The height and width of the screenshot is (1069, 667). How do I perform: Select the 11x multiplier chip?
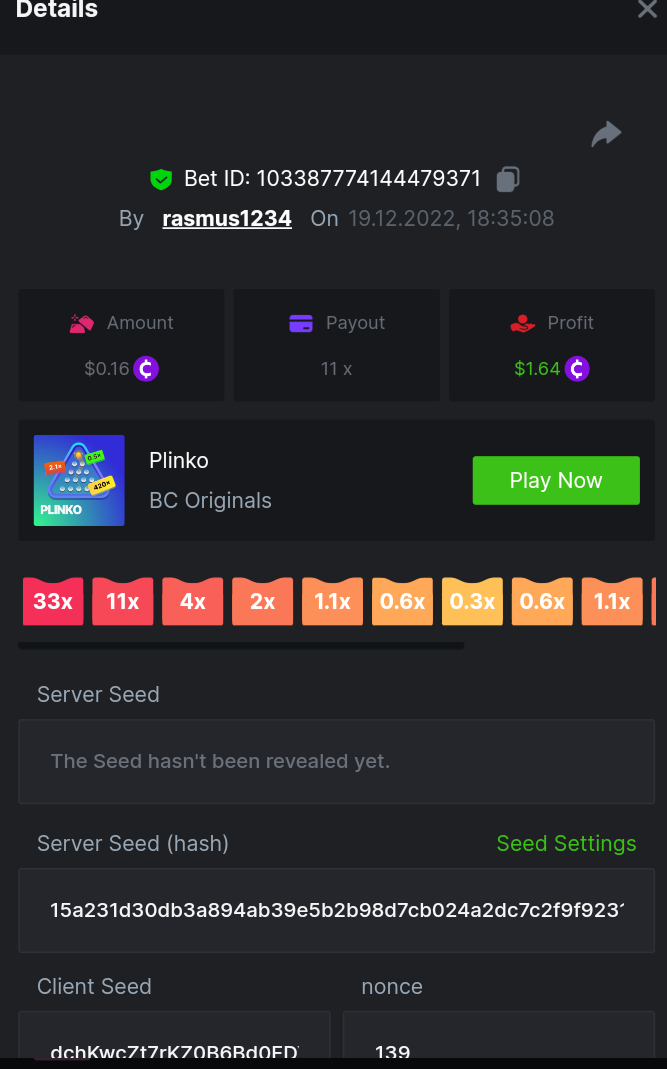[123, 601]
